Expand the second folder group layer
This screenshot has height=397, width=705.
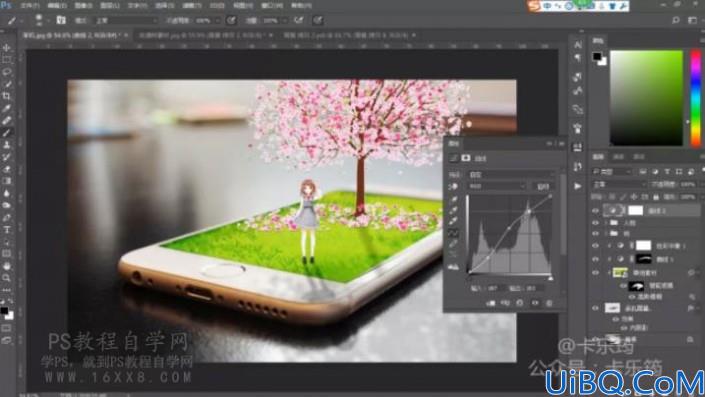coord(606,234)
